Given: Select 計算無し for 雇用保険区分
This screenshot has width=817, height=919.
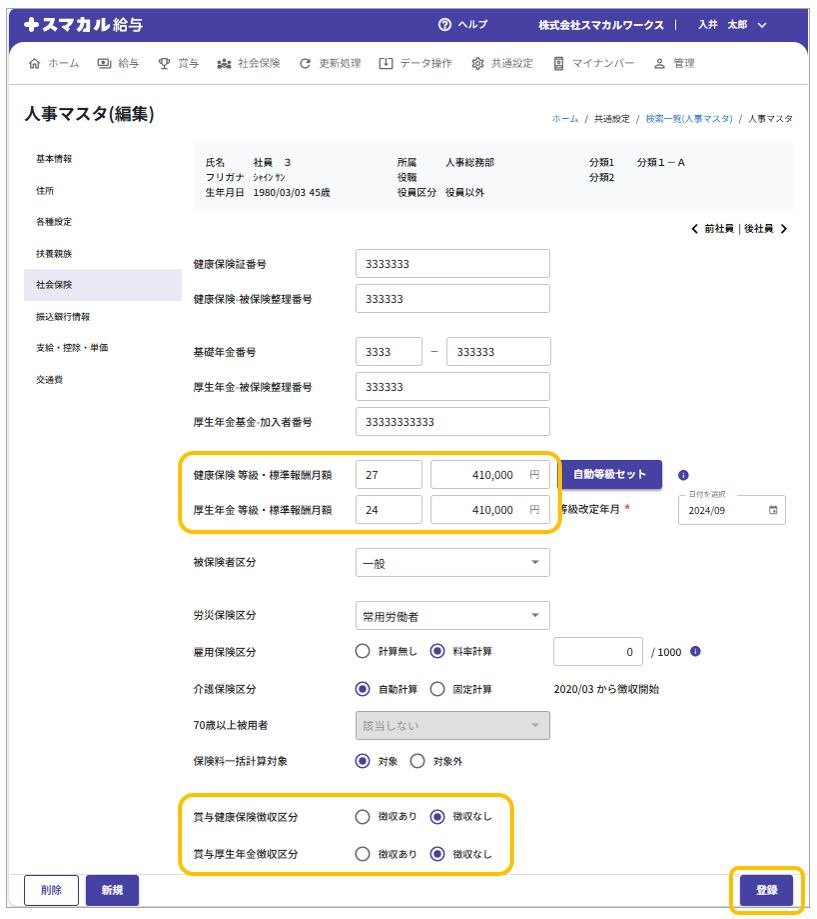Looking at the screenshot, I should pos(363,652).
